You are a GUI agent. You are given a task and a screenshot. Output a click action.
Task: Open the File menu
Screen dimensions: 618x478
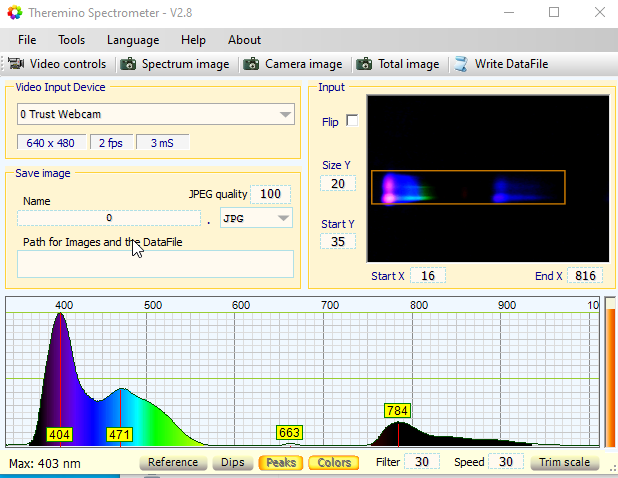(27, 40)
